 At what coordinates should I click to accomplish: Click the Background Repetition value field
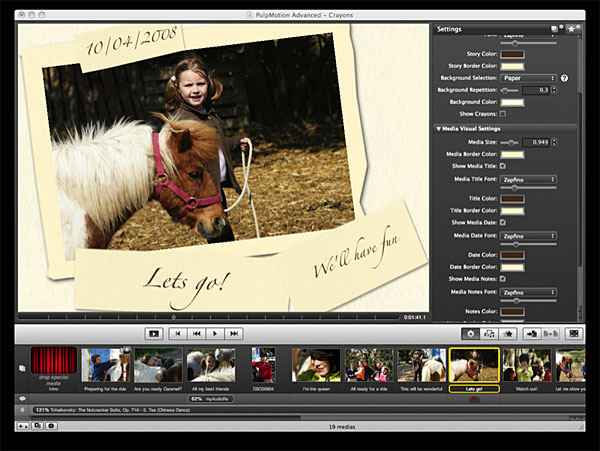coord(536,90)
